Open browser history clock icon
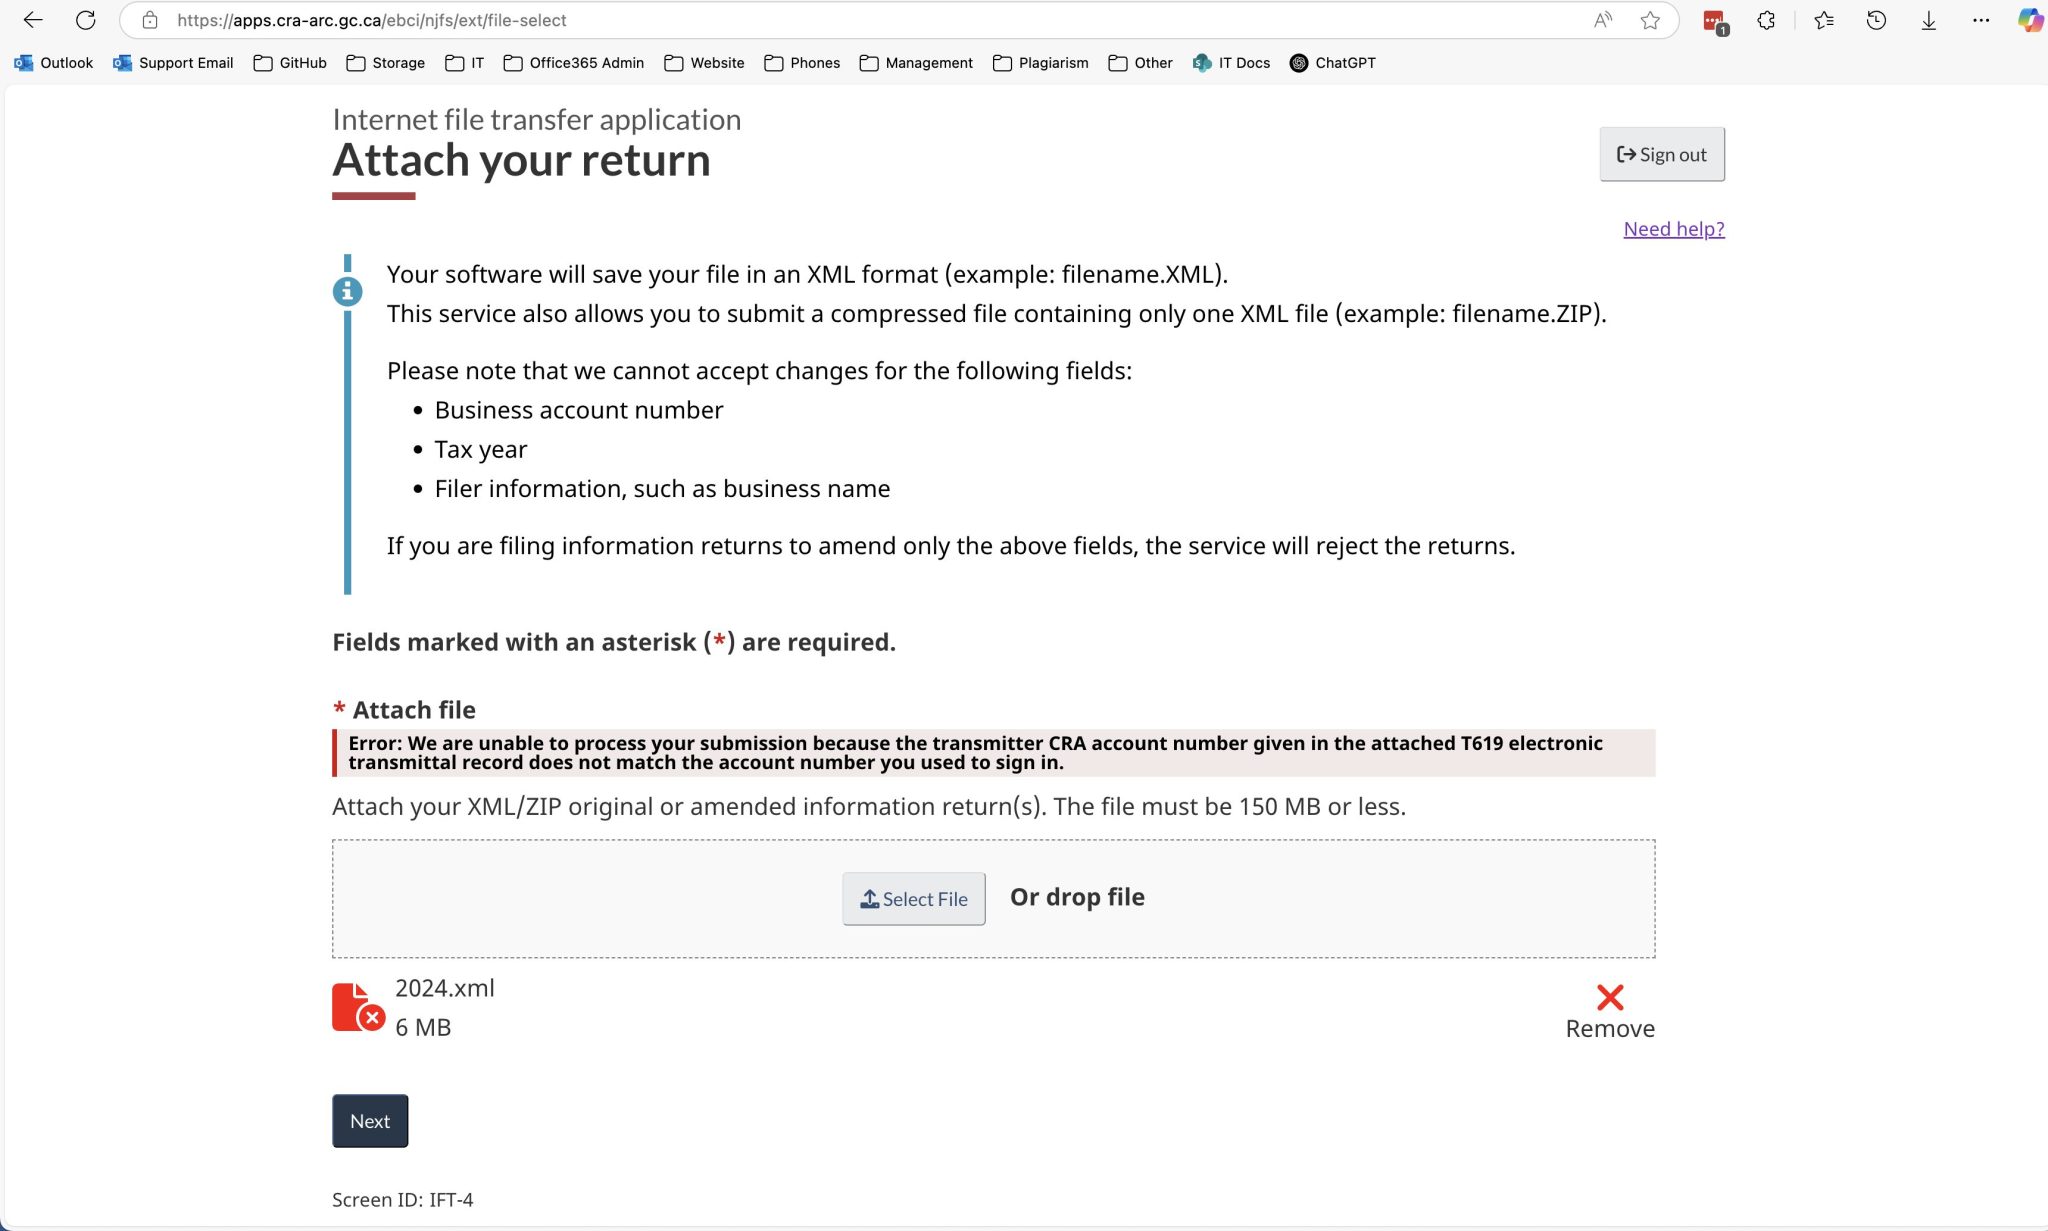Screen dimensions: 2048x1231 tap(1876, 20)
